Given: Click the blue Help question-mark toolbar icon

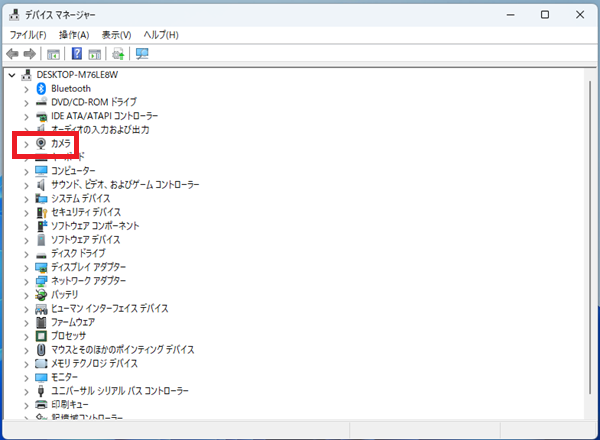Looking at the screenshot, I should [76, 53].
